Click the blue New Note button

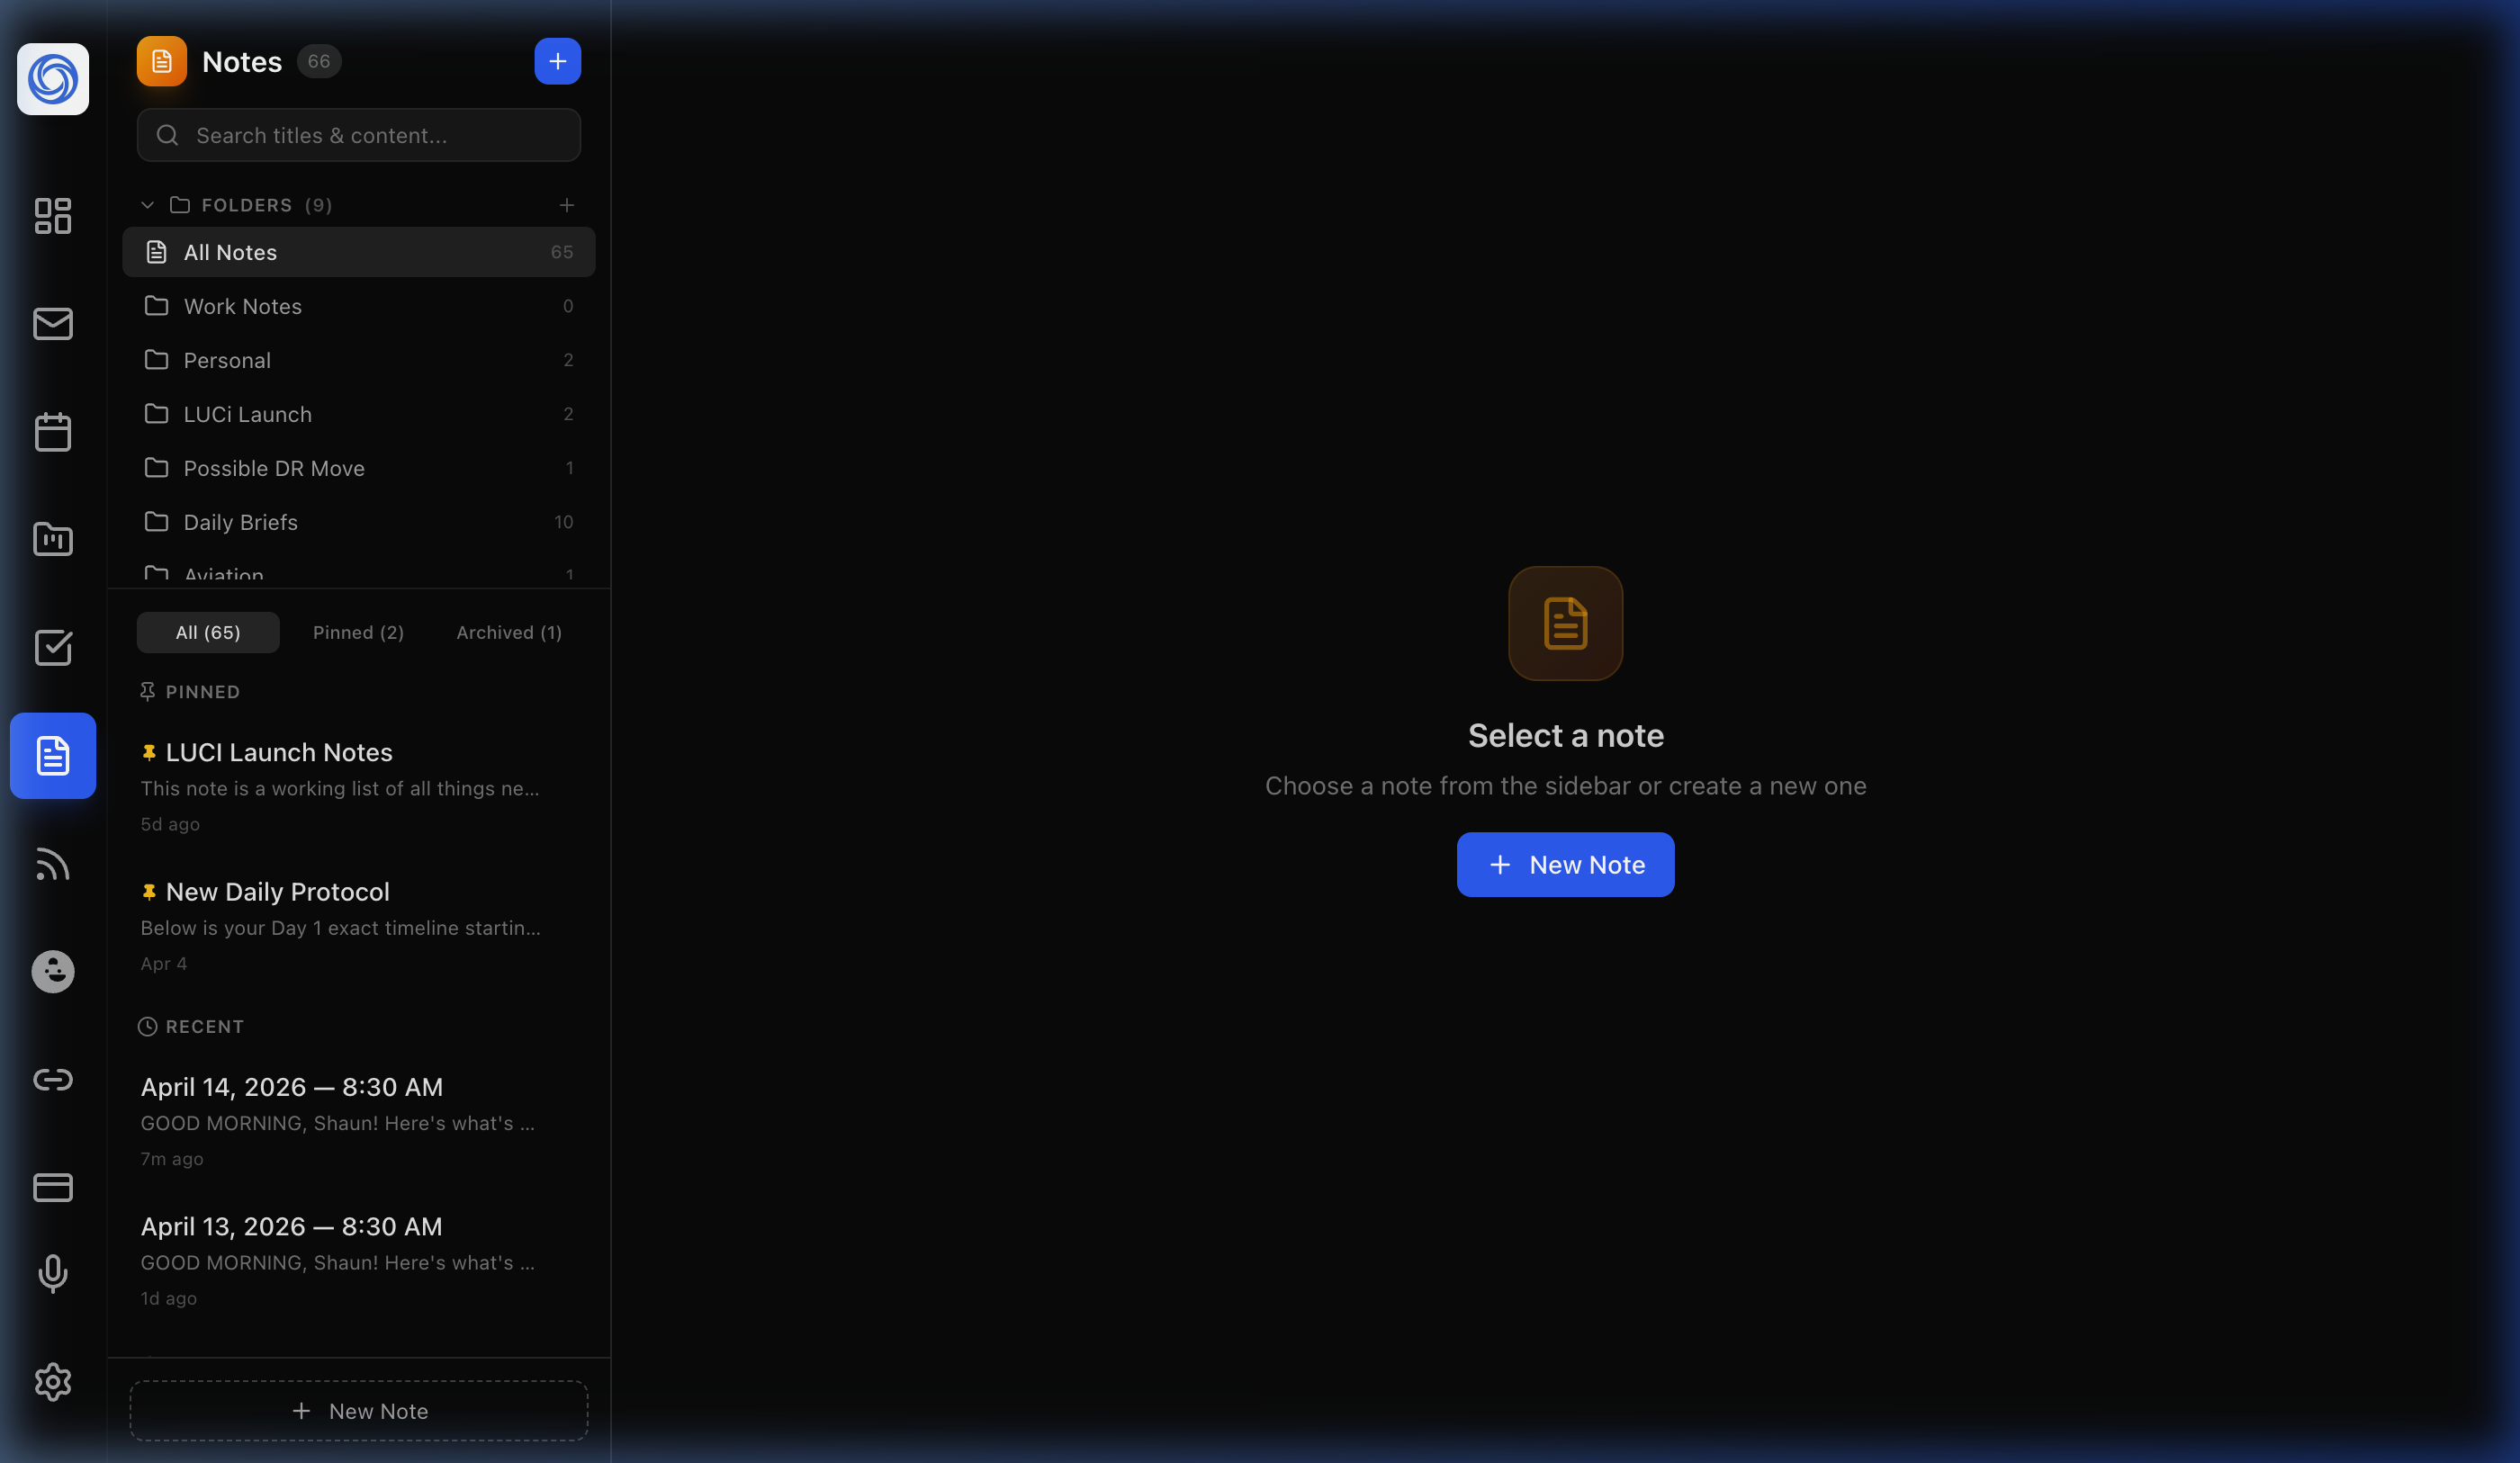coord(1565,865)
